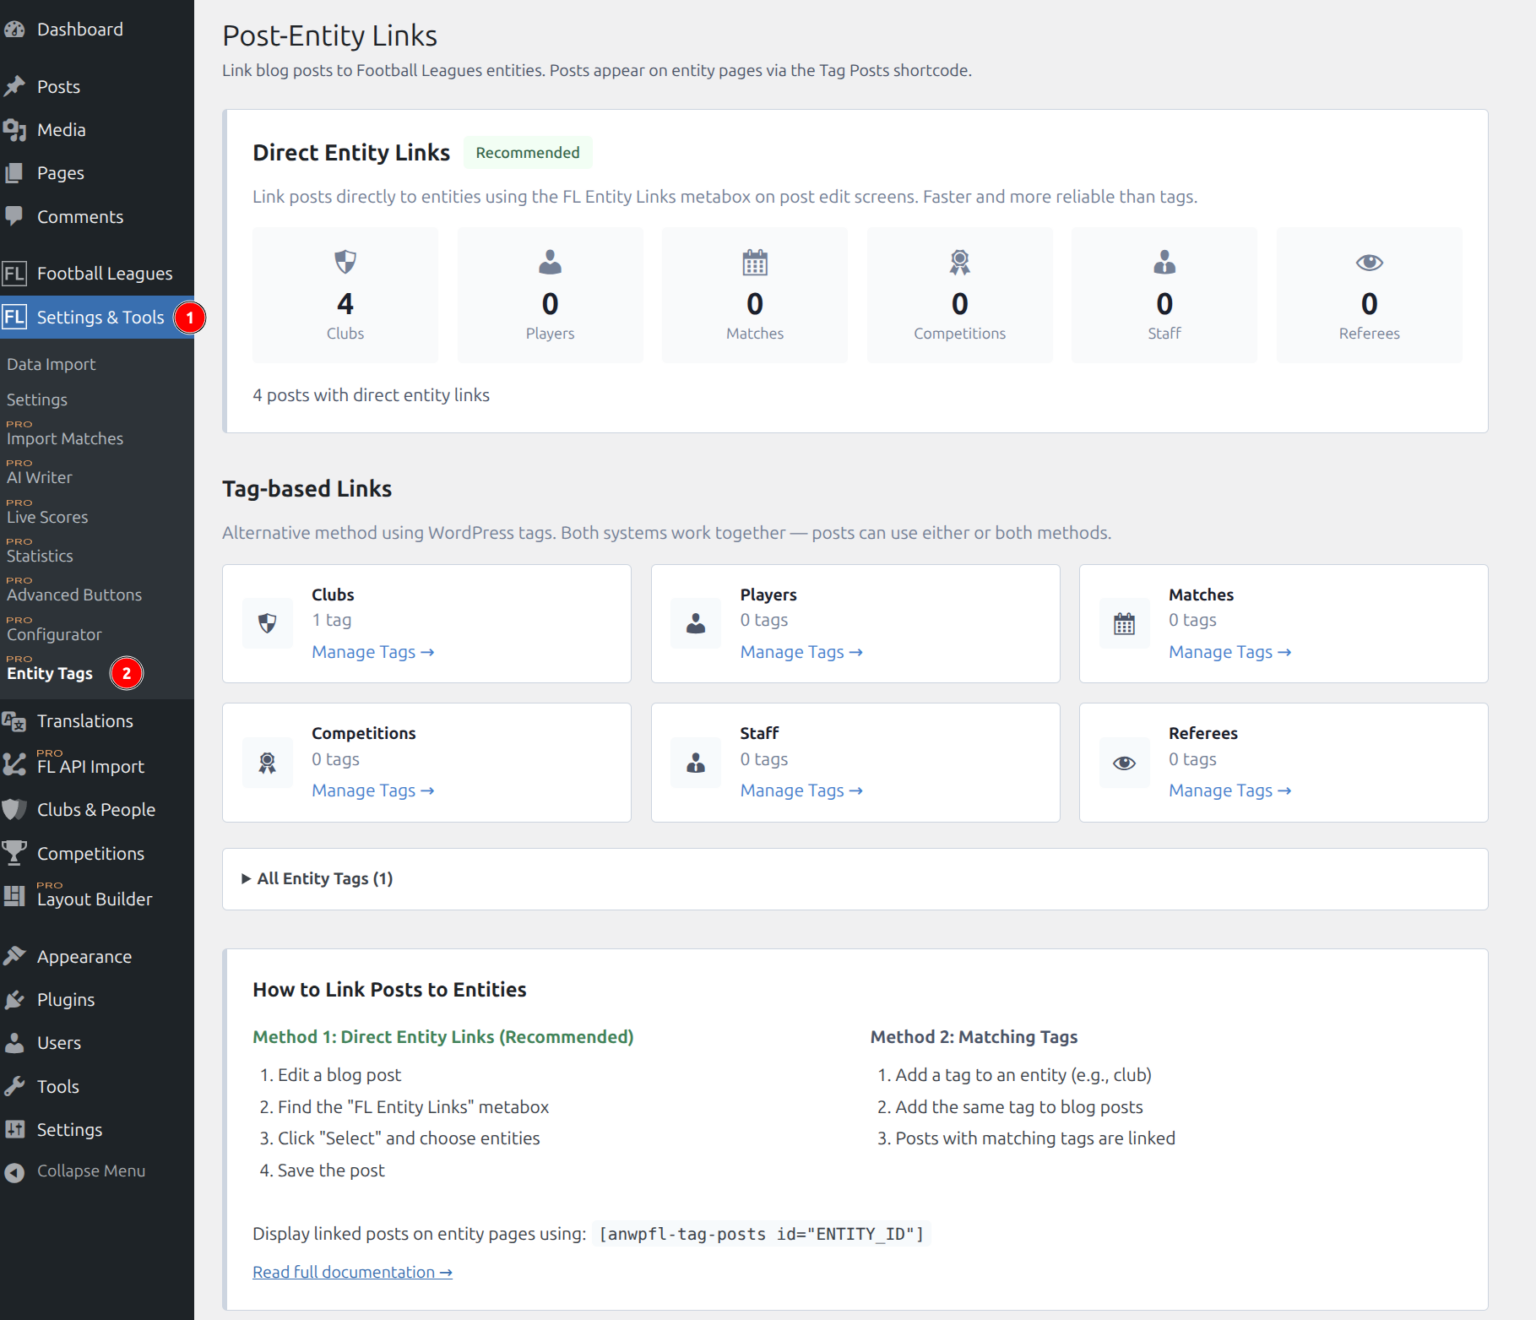
Task: Follow the Read full documentation link
Action: (352, 1272)
